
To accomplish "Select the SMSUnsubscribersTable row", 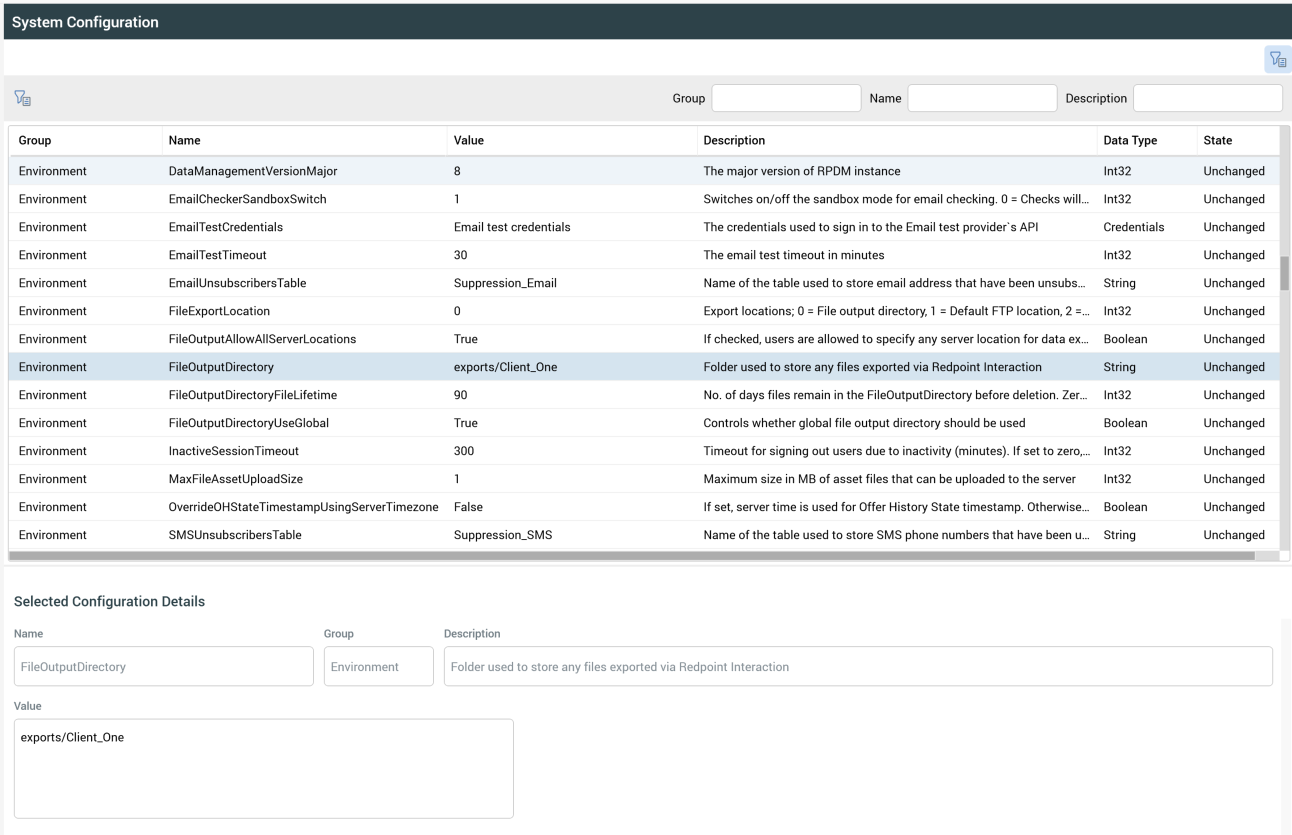I will 235,535.
